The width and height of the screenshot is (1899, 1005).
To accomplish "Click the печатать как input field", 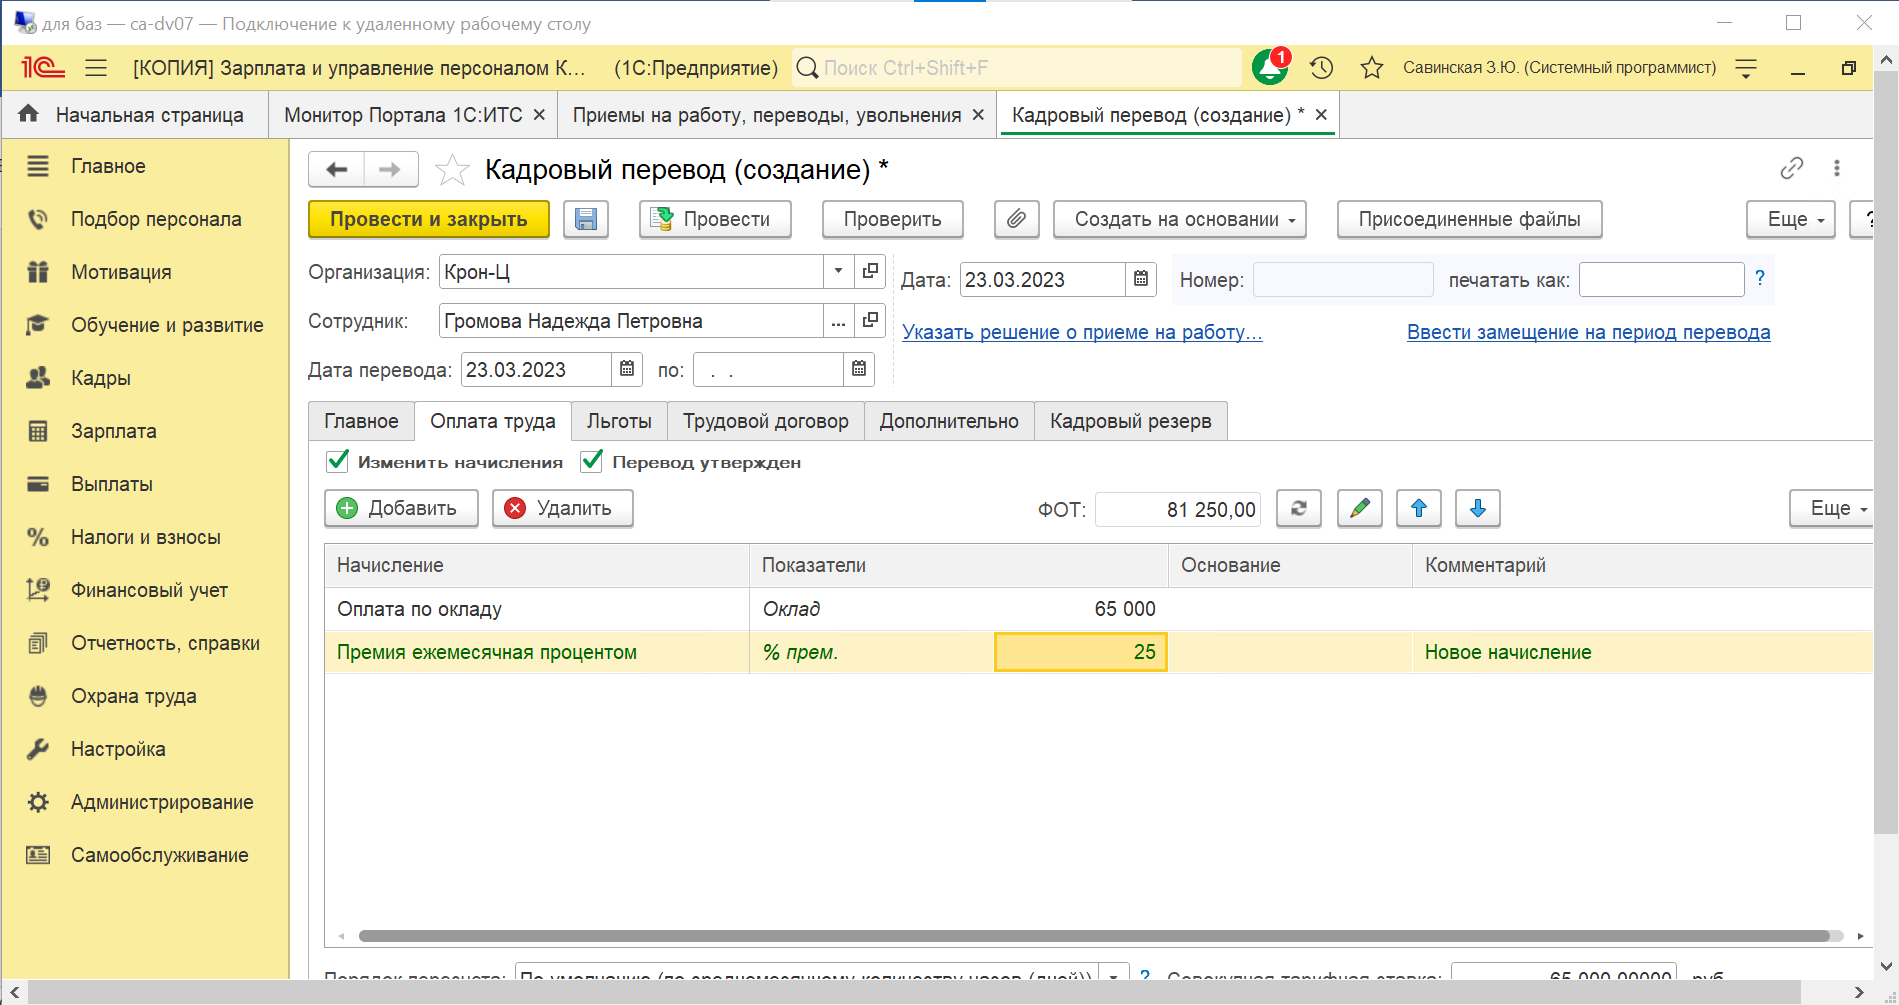I will 1660,279.
